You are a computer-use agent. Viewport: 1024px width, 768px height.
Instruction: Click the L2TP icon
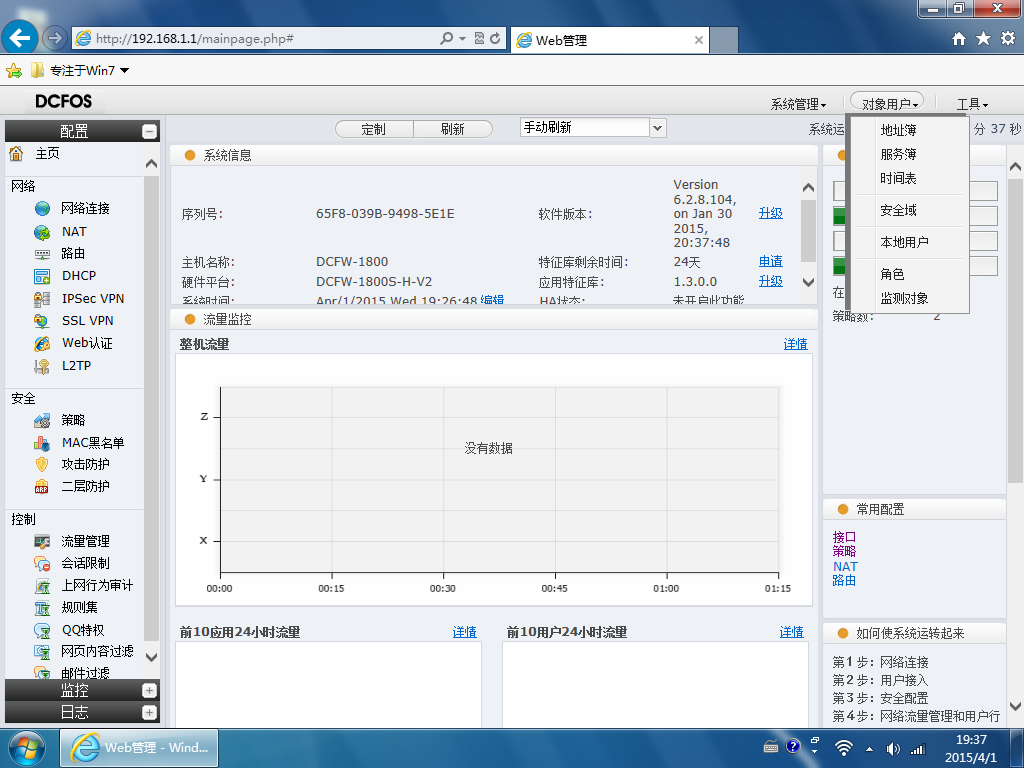pyautogui.click(x=42, y=366)
